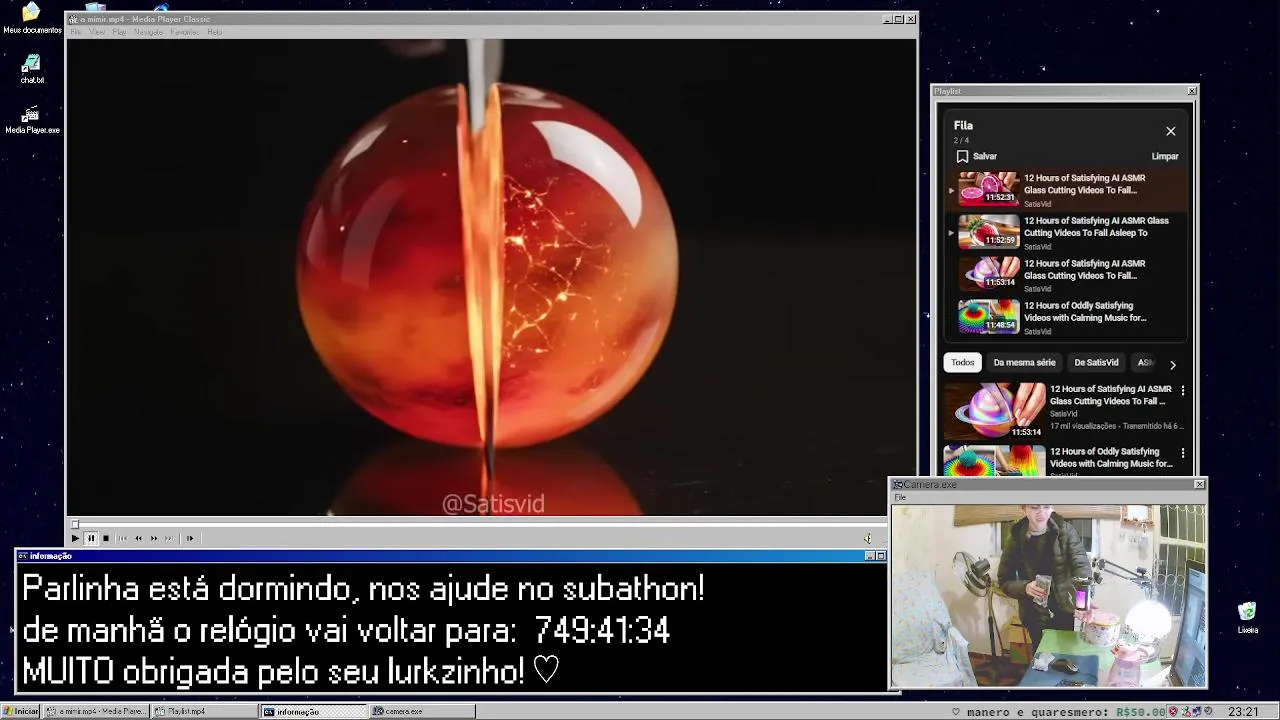Image resolution: width=1280 pixels, height=720 pixels.
Task: Click Play button in Media Player Classic
Action: pos(75,538)
